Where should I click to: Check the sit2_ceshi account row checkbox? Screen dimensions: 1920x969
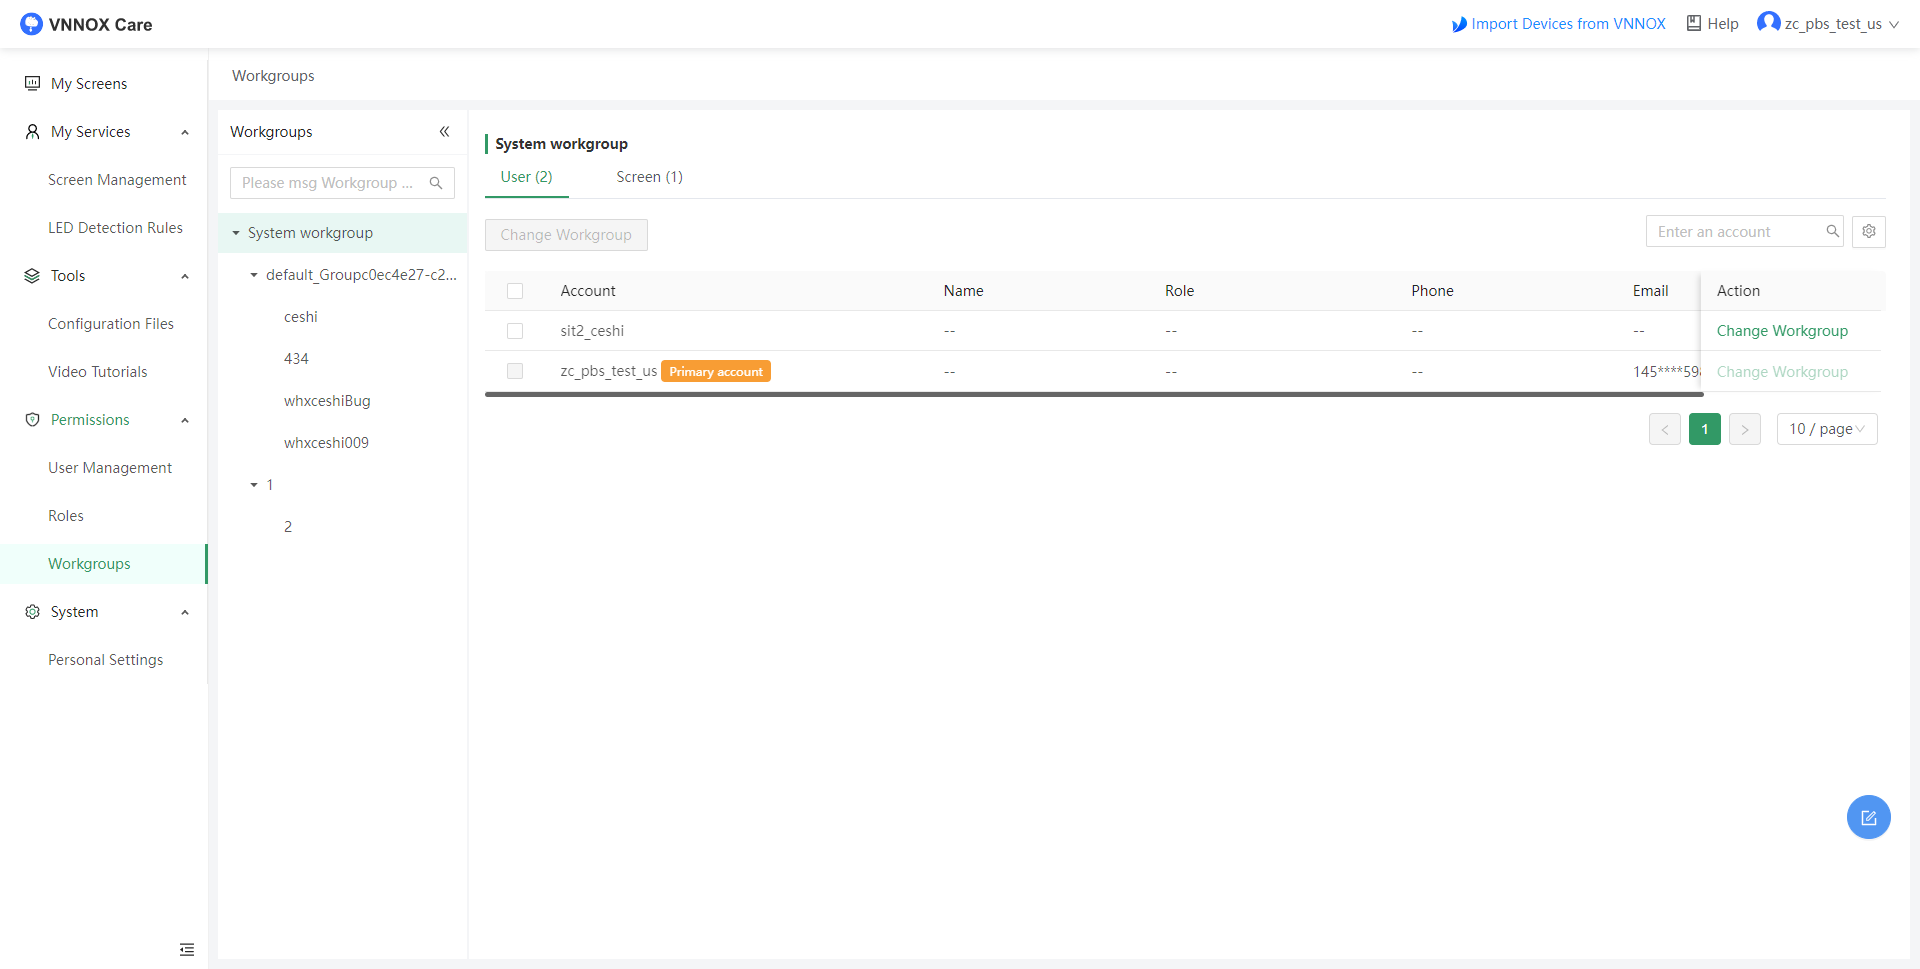515,331
